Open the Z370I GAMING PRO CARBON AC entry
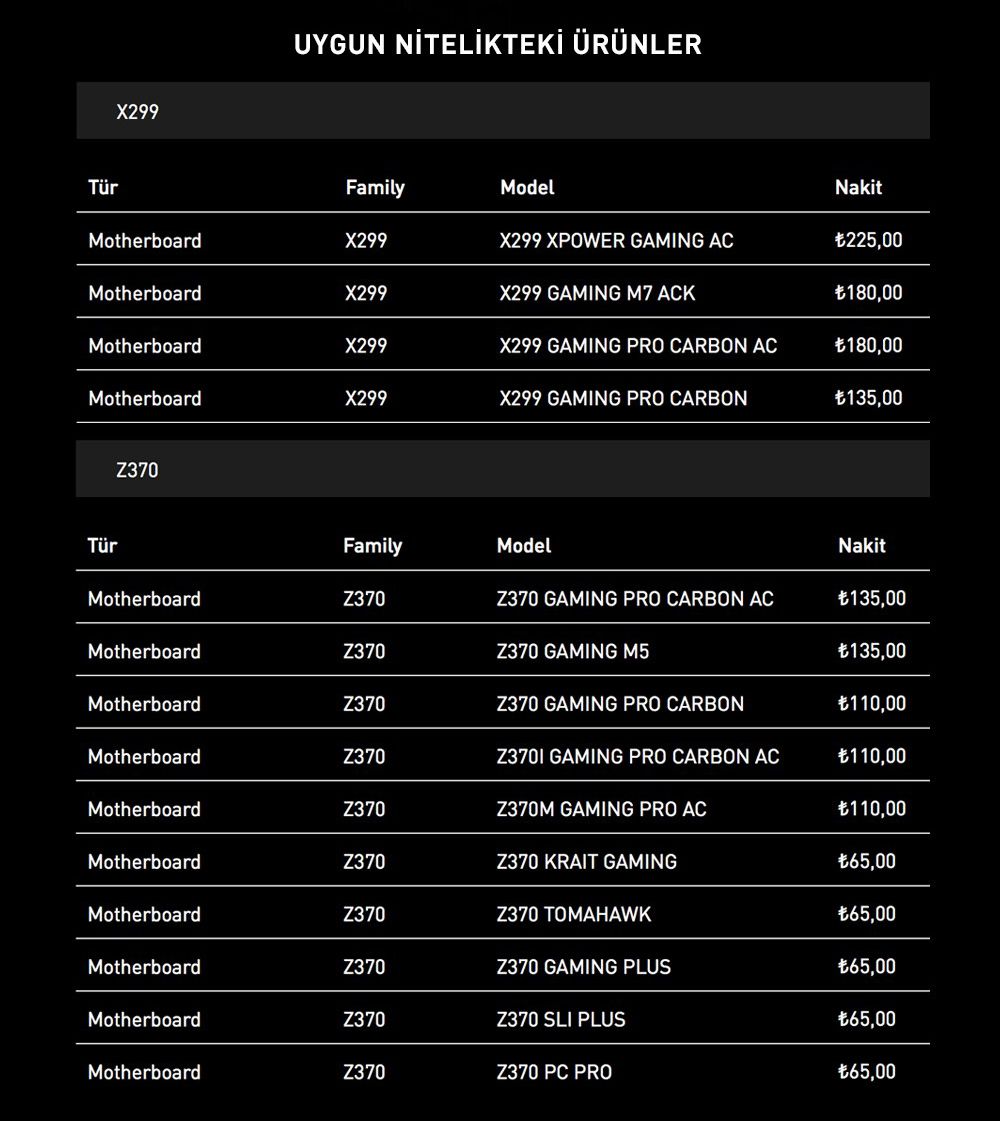Viewport: 1000px width, 1121px height. point(637,757)
